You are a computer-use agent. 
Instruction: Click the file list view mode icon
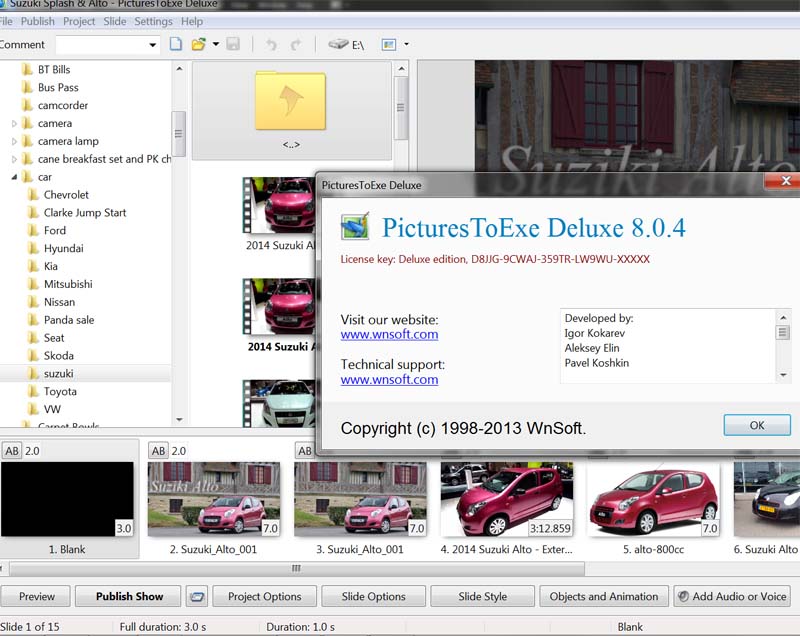389,45
